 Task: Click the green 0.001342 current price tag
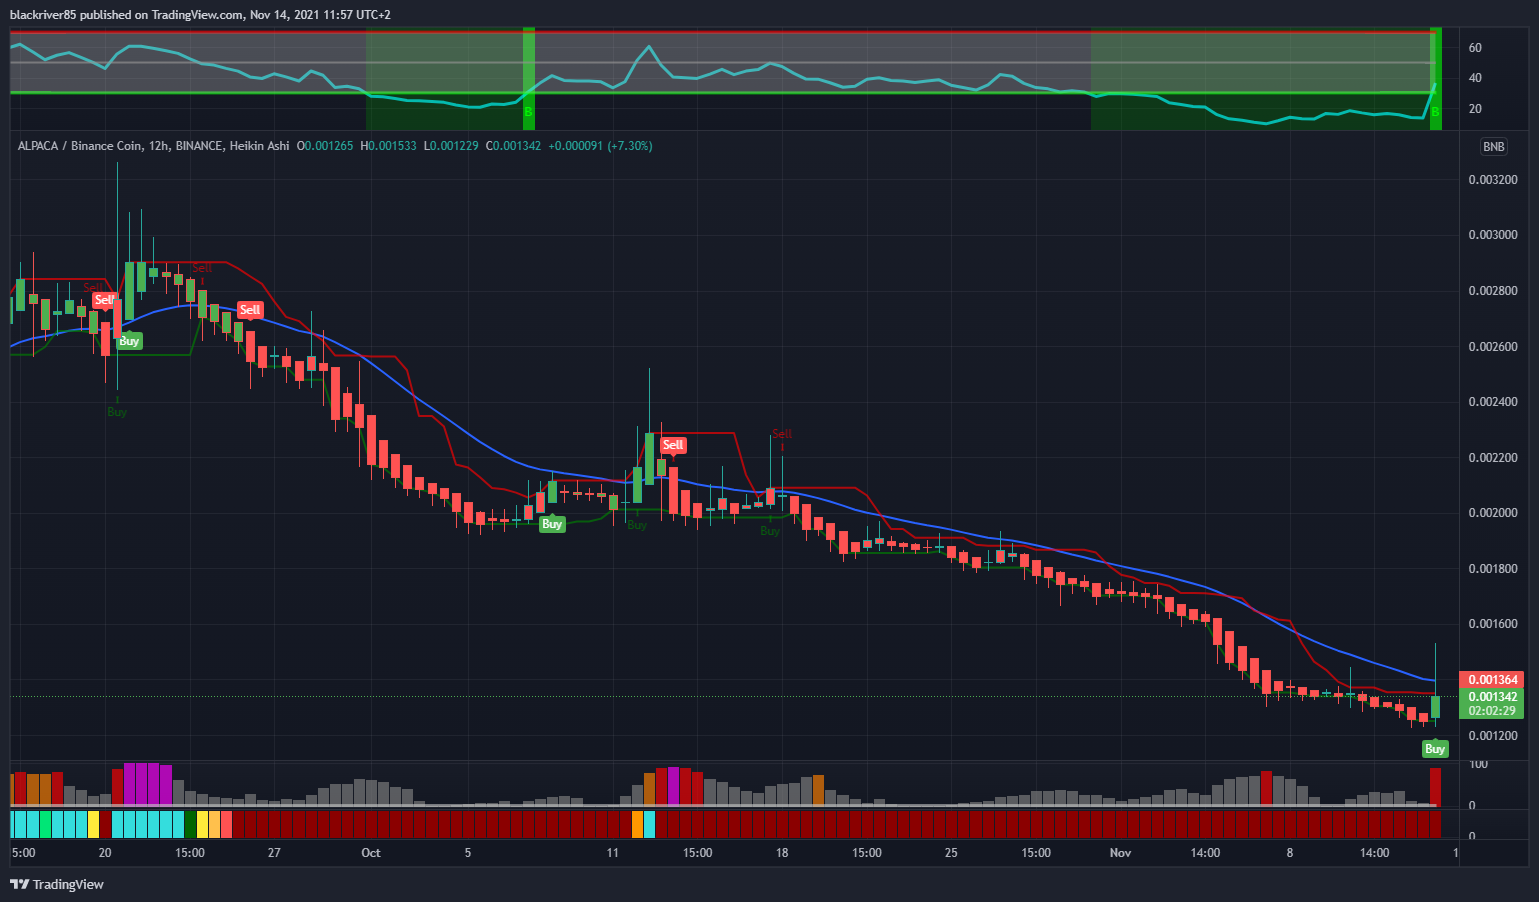tap(1492, 697)
